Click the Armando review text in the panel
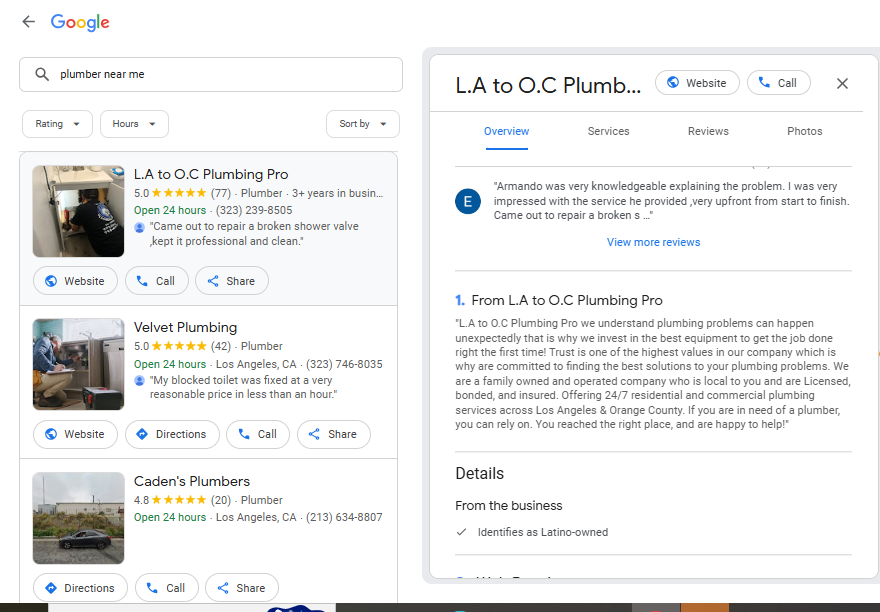 point(671,201)
